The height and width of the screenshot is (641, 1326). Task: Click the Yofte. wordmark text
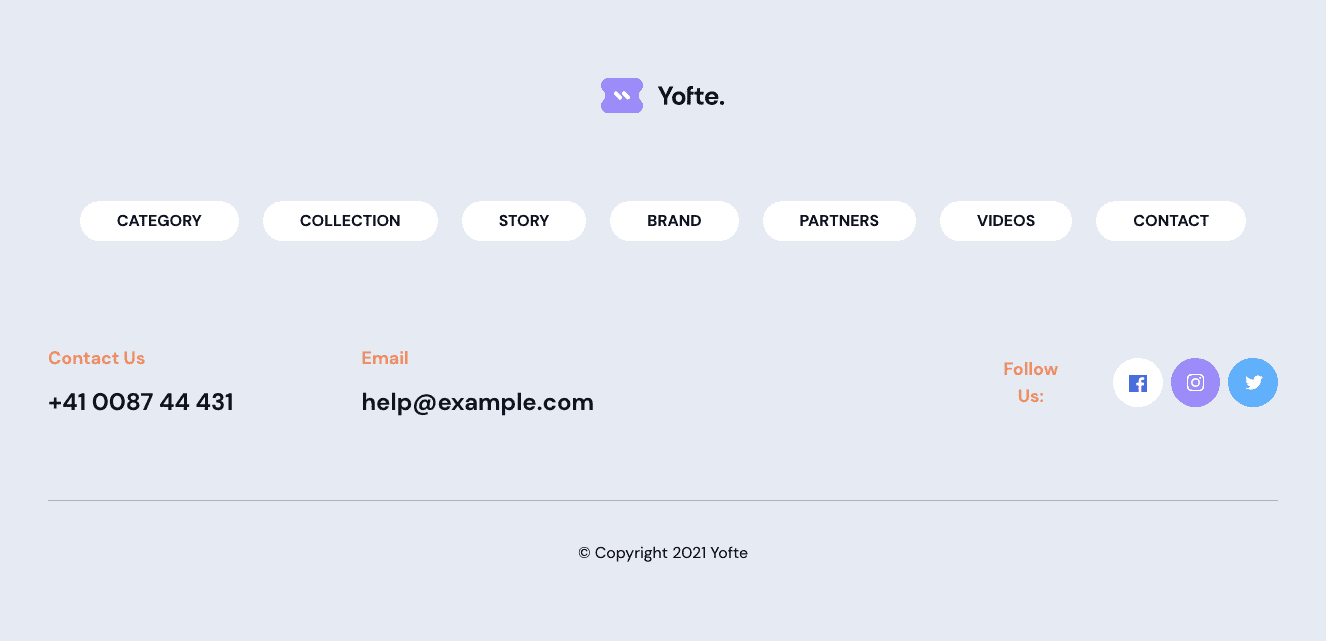(691, 96)
